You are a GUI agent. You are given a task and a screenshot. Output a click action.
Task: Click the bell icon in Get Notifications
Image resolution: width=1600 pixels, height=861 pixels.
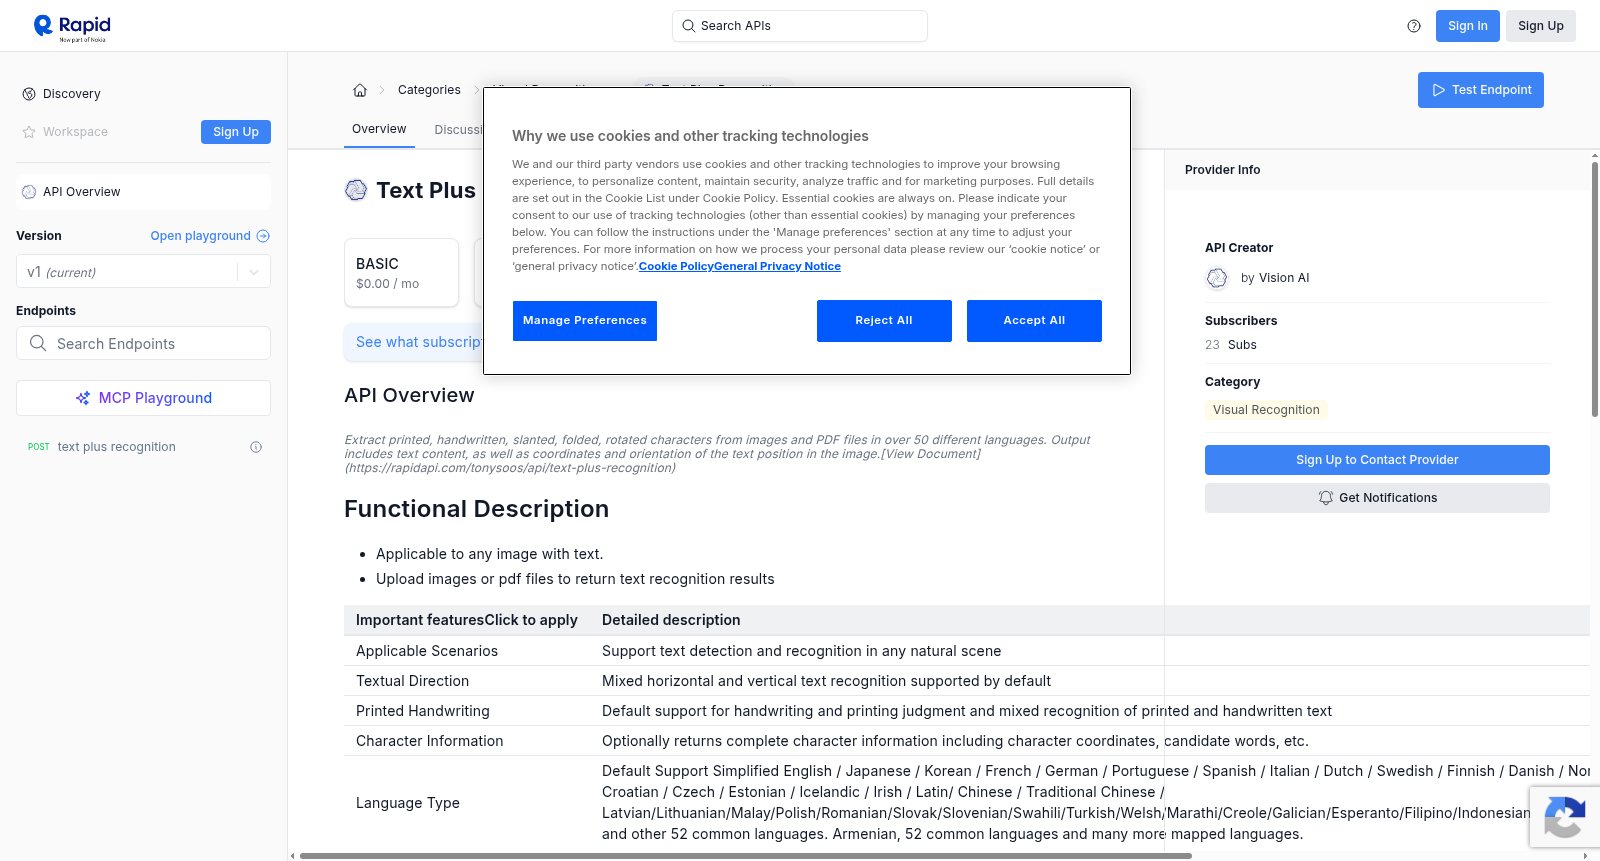click(1326, 498)
